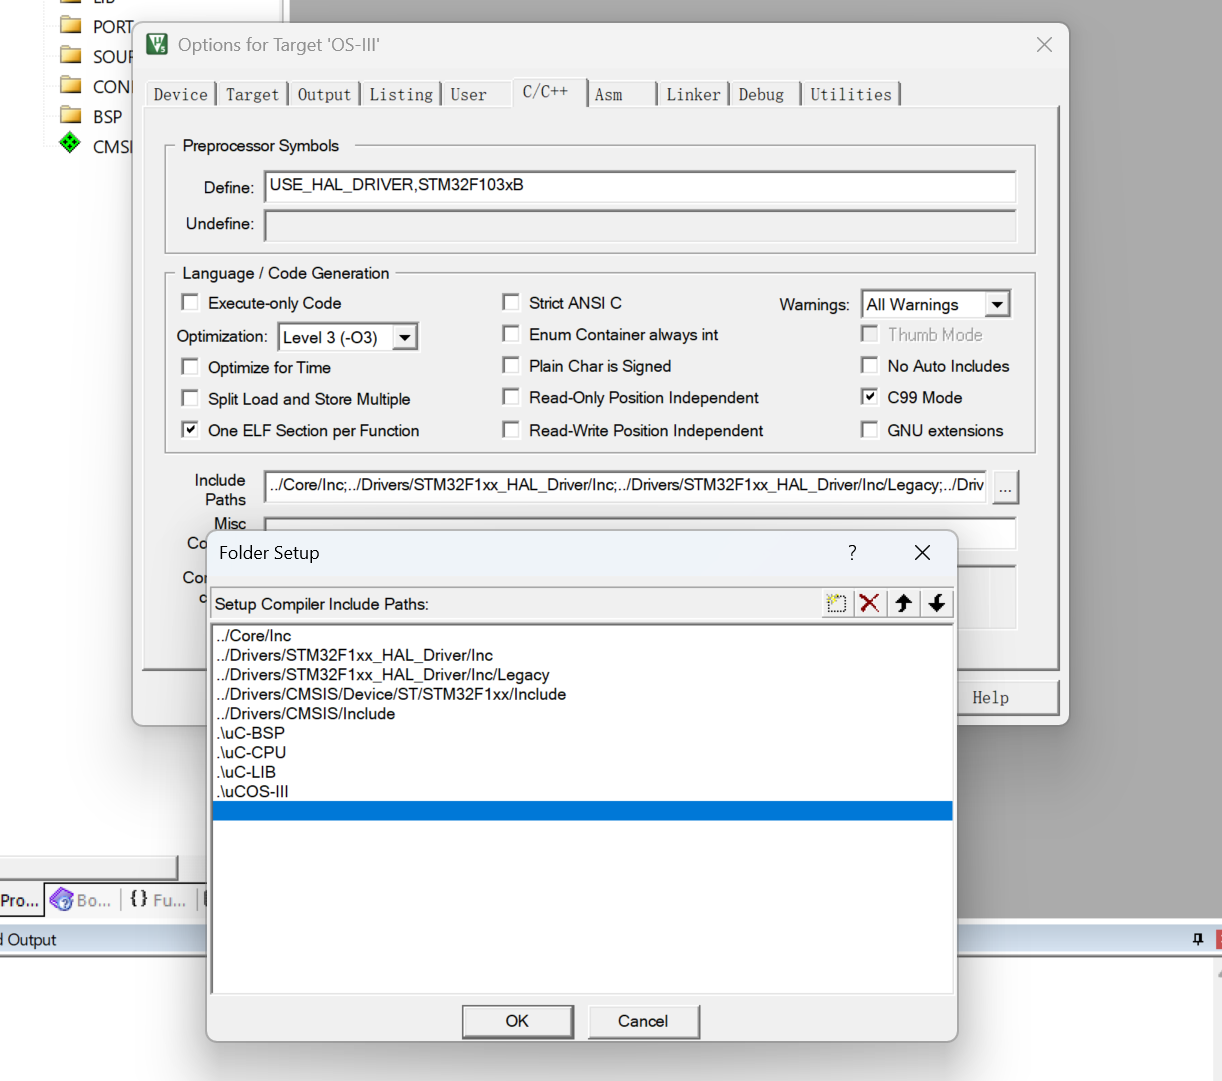This screenshot has height=1081, width=1222.
Task: Enable Optimize for Time
Action: (x=190, y=367)
